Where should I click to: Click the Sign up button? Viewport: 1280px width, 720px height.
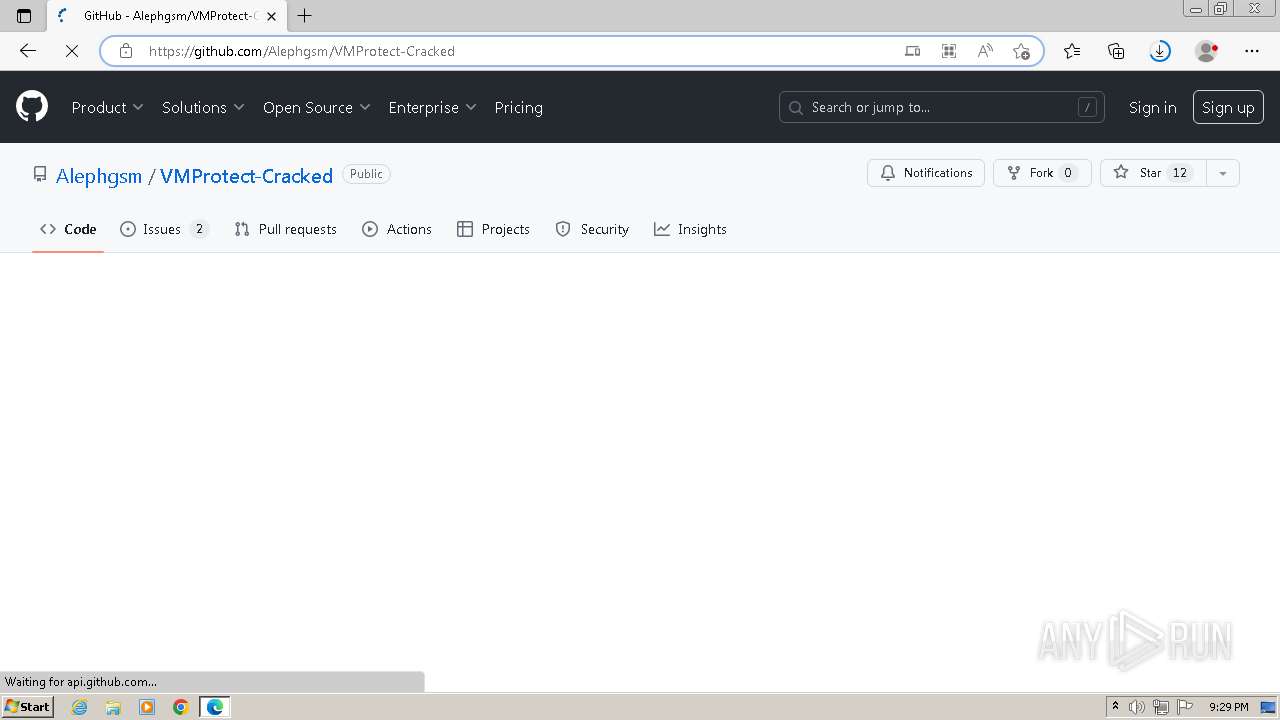pyautogui.click(x=1228, y=107)
